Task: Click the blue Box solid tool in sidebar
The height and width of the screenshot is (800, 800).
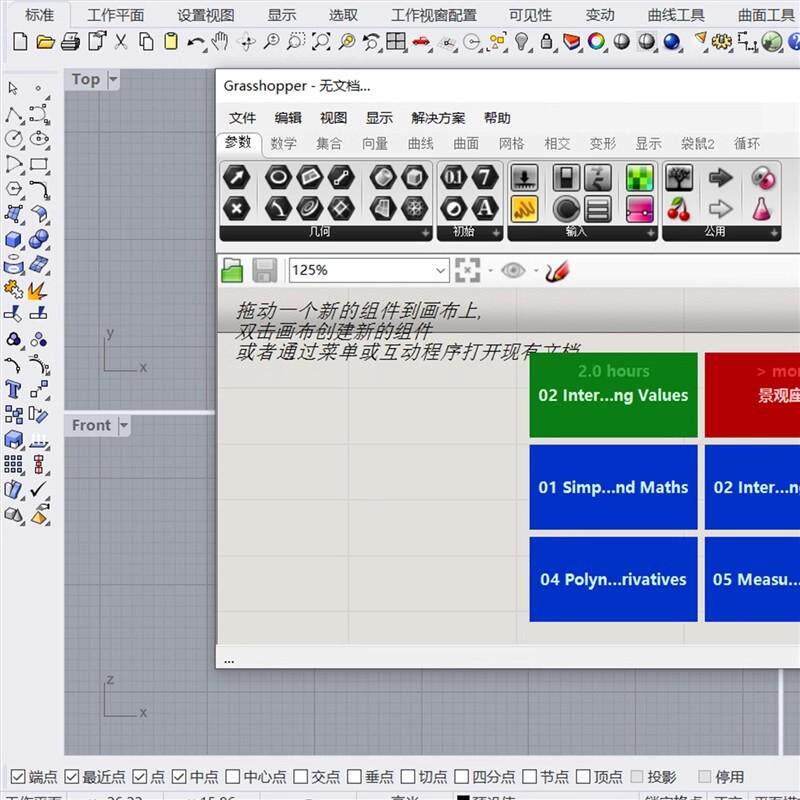Action: click(x=13, y=239)
